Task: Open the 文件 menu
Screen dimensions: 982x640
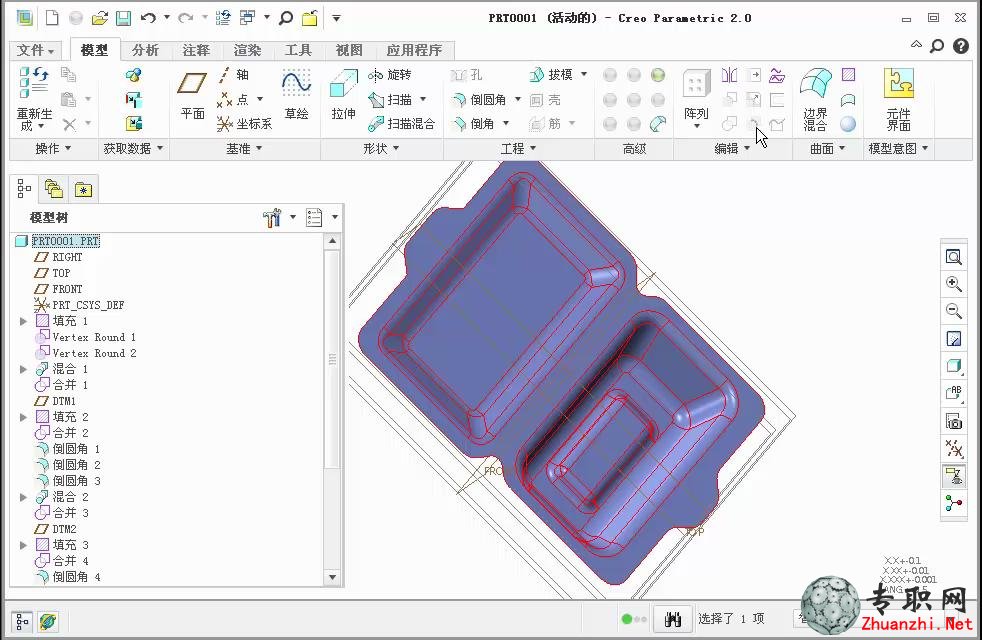Action: 35,50
